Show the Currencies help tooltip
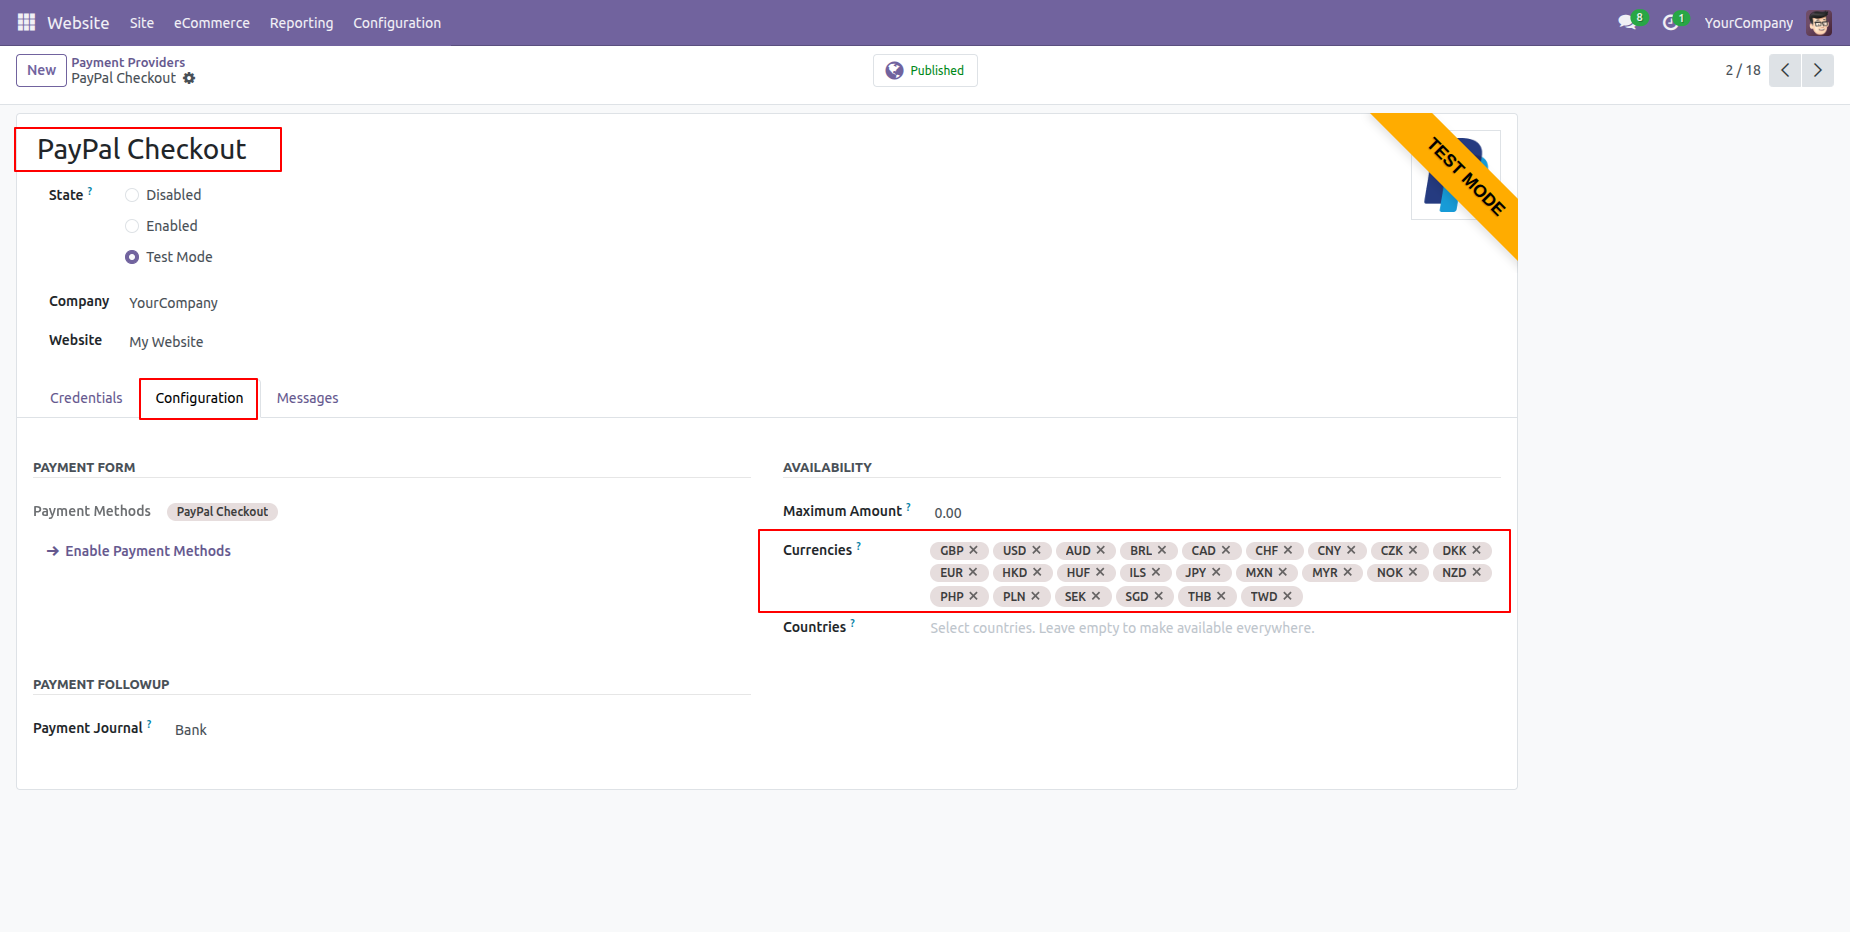Screen dimensions: 1850x932 [x=859, y=546]
